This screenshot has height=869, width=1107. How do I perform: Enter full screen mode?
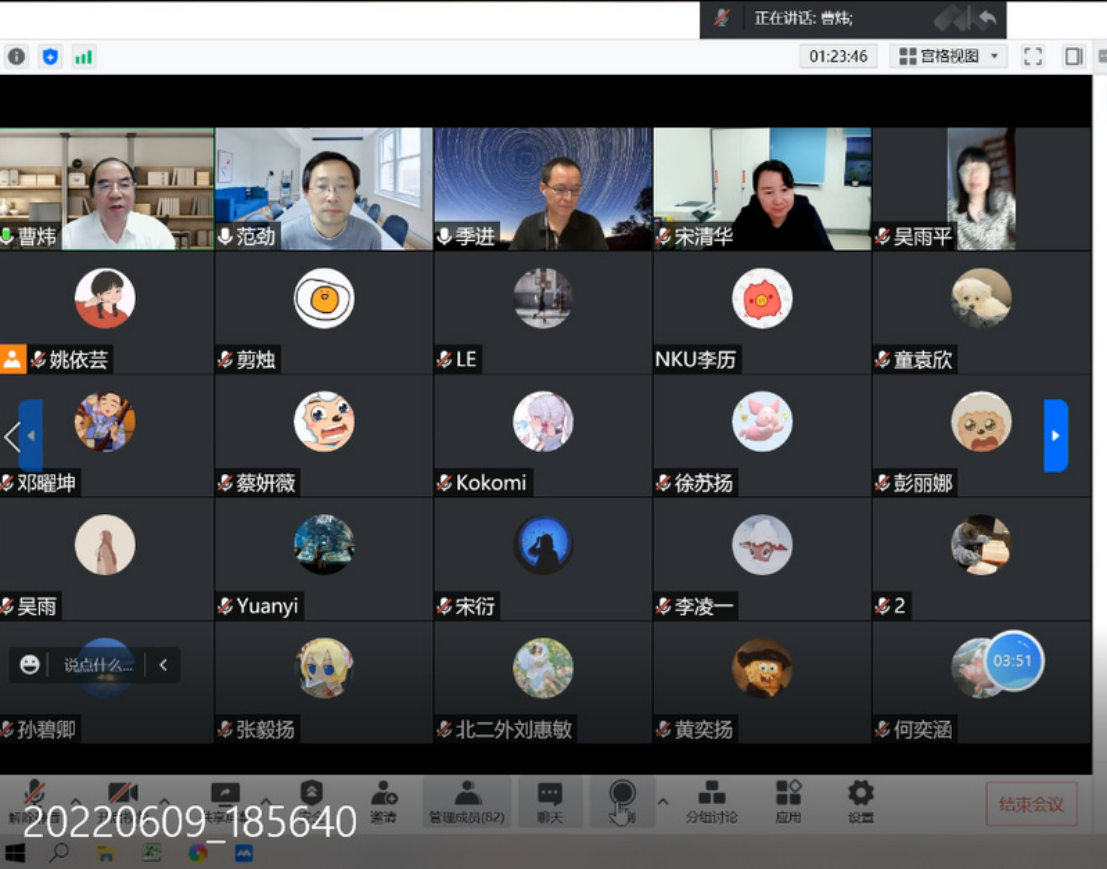pyautogui.click(x=1033, y=57)
